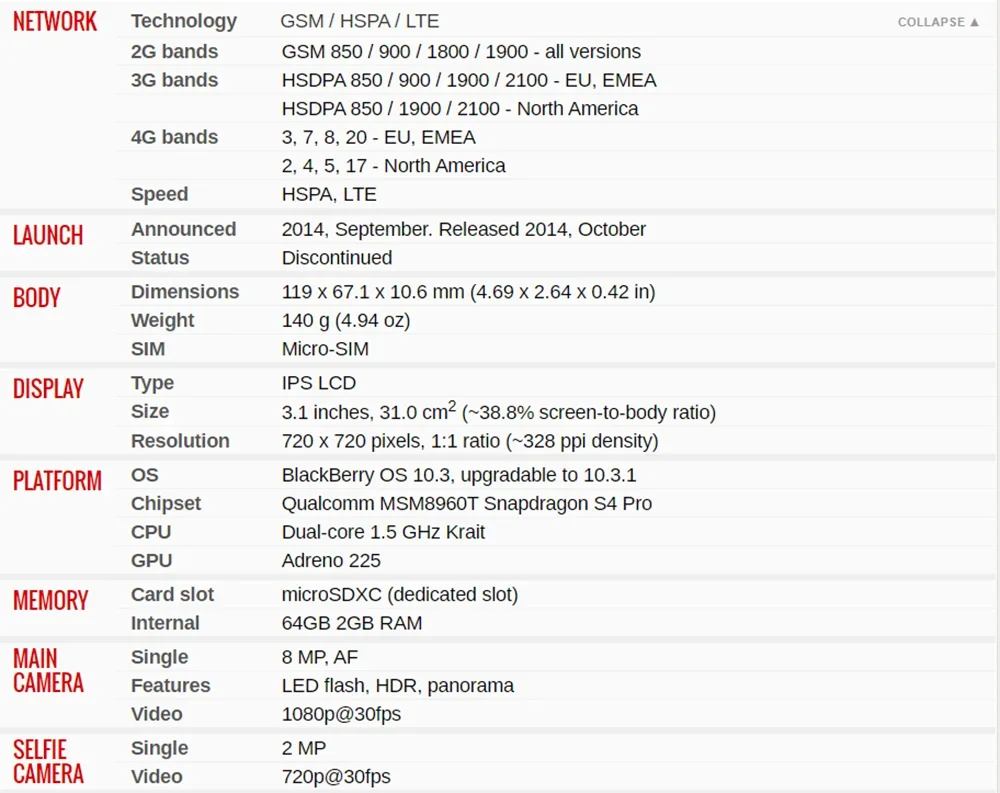The width and height of the screenshot is (1000, 793).
Task: Select the display Resolution label
Action: 180,441
